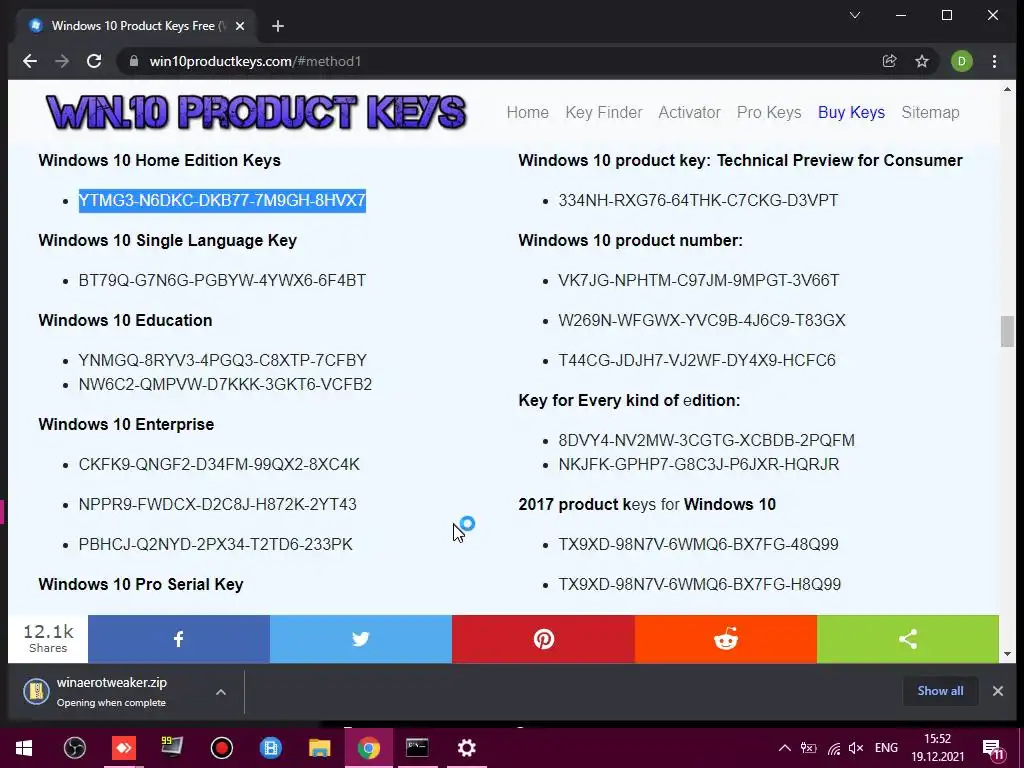Click key BT79Q-G7N6G-PGBYW-4YWX6-6F4BT
1024x768 pixels.
222,280
